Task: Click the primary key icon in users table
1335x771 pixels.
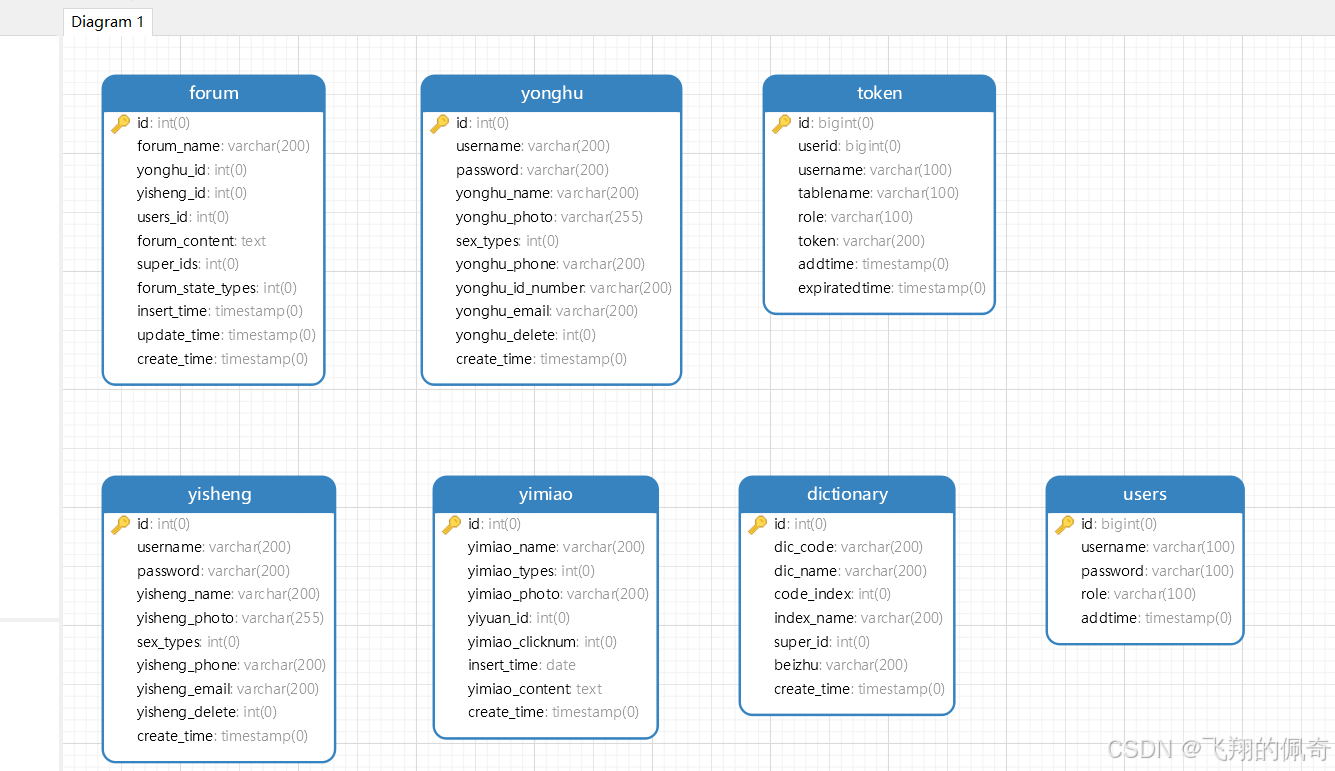Action: click(1065, 524)
